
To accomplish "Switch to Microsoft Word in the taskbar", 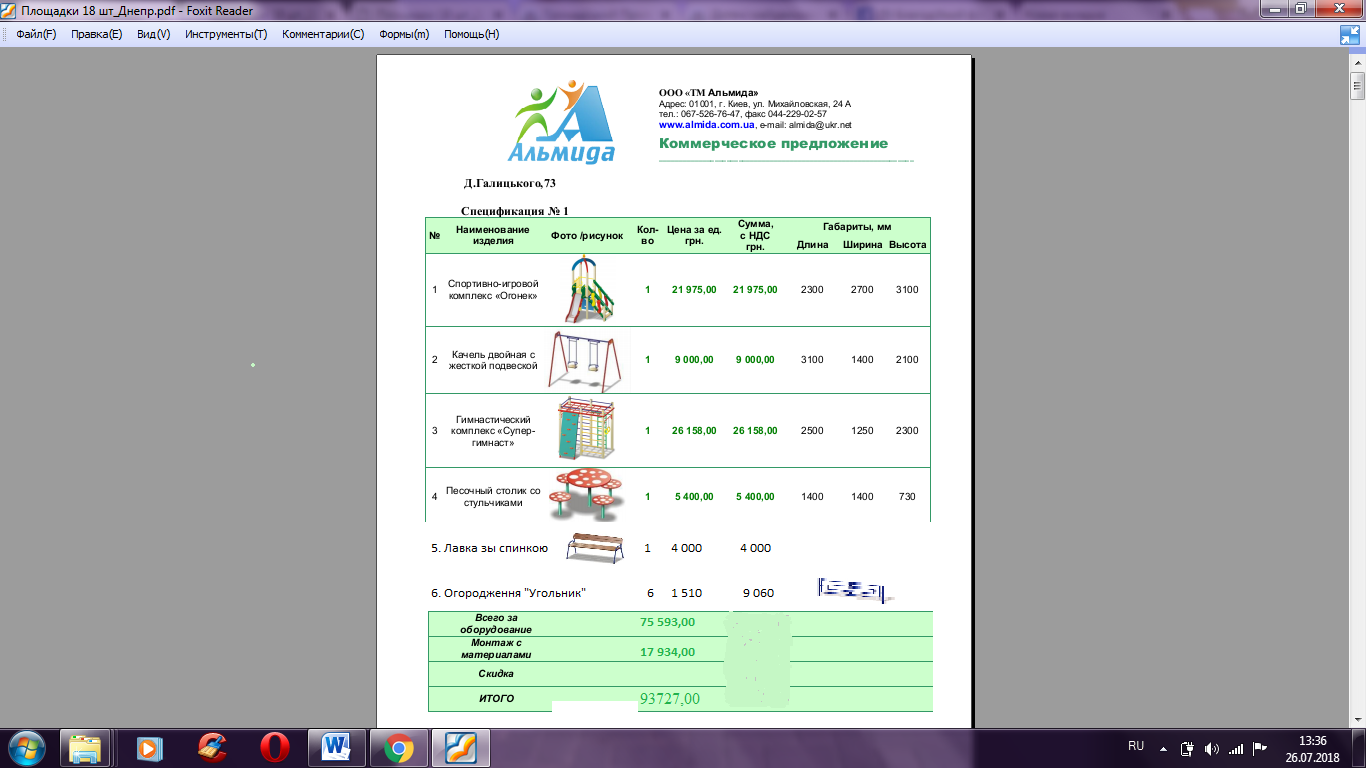I will (x=336, y=747).
